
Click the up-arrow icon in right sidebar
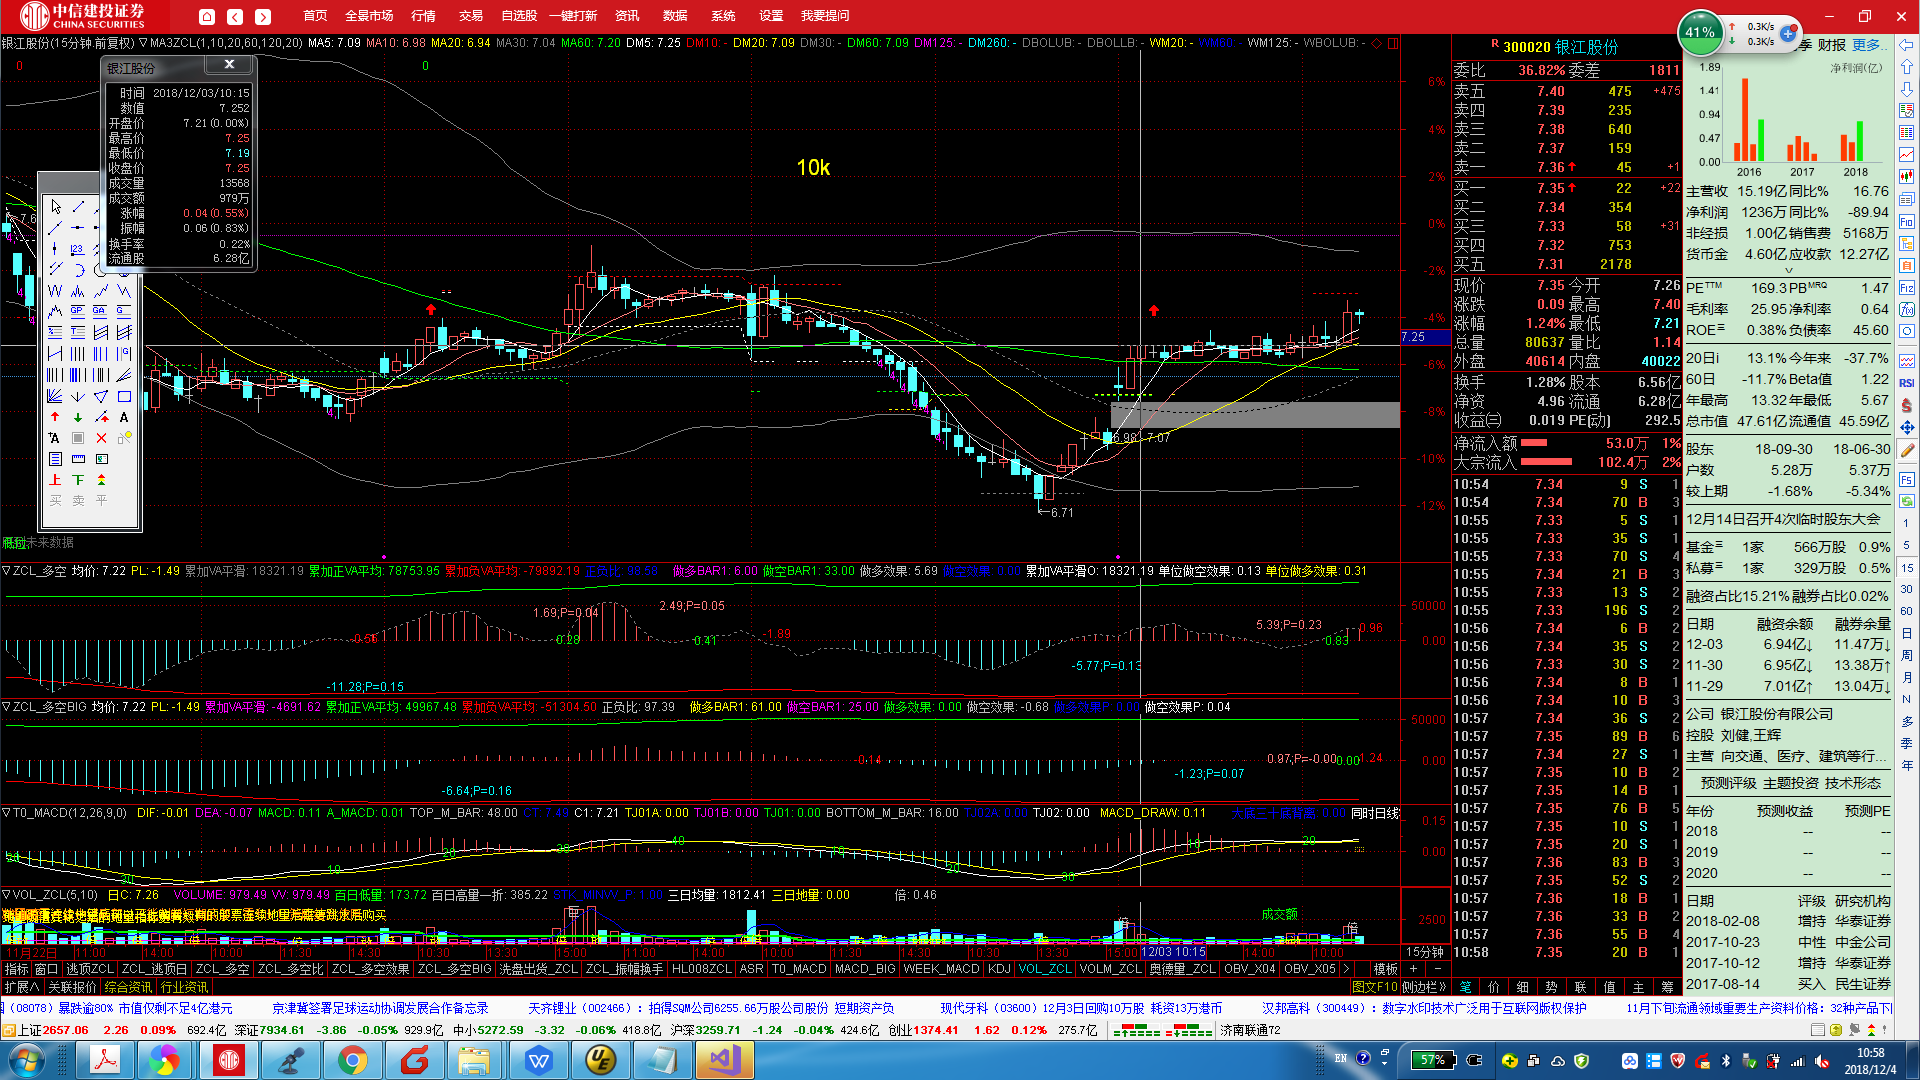pos(1906,67)
